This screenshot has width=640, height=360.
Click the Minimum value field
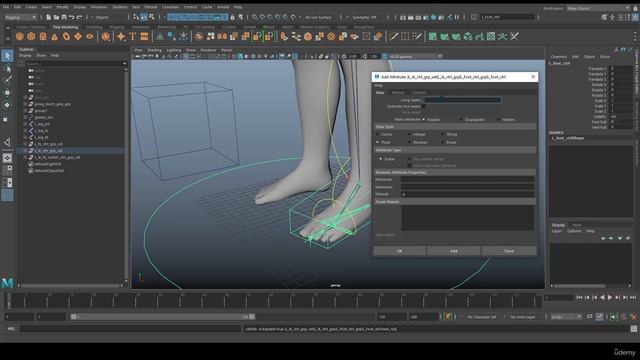tap(468, 179)
